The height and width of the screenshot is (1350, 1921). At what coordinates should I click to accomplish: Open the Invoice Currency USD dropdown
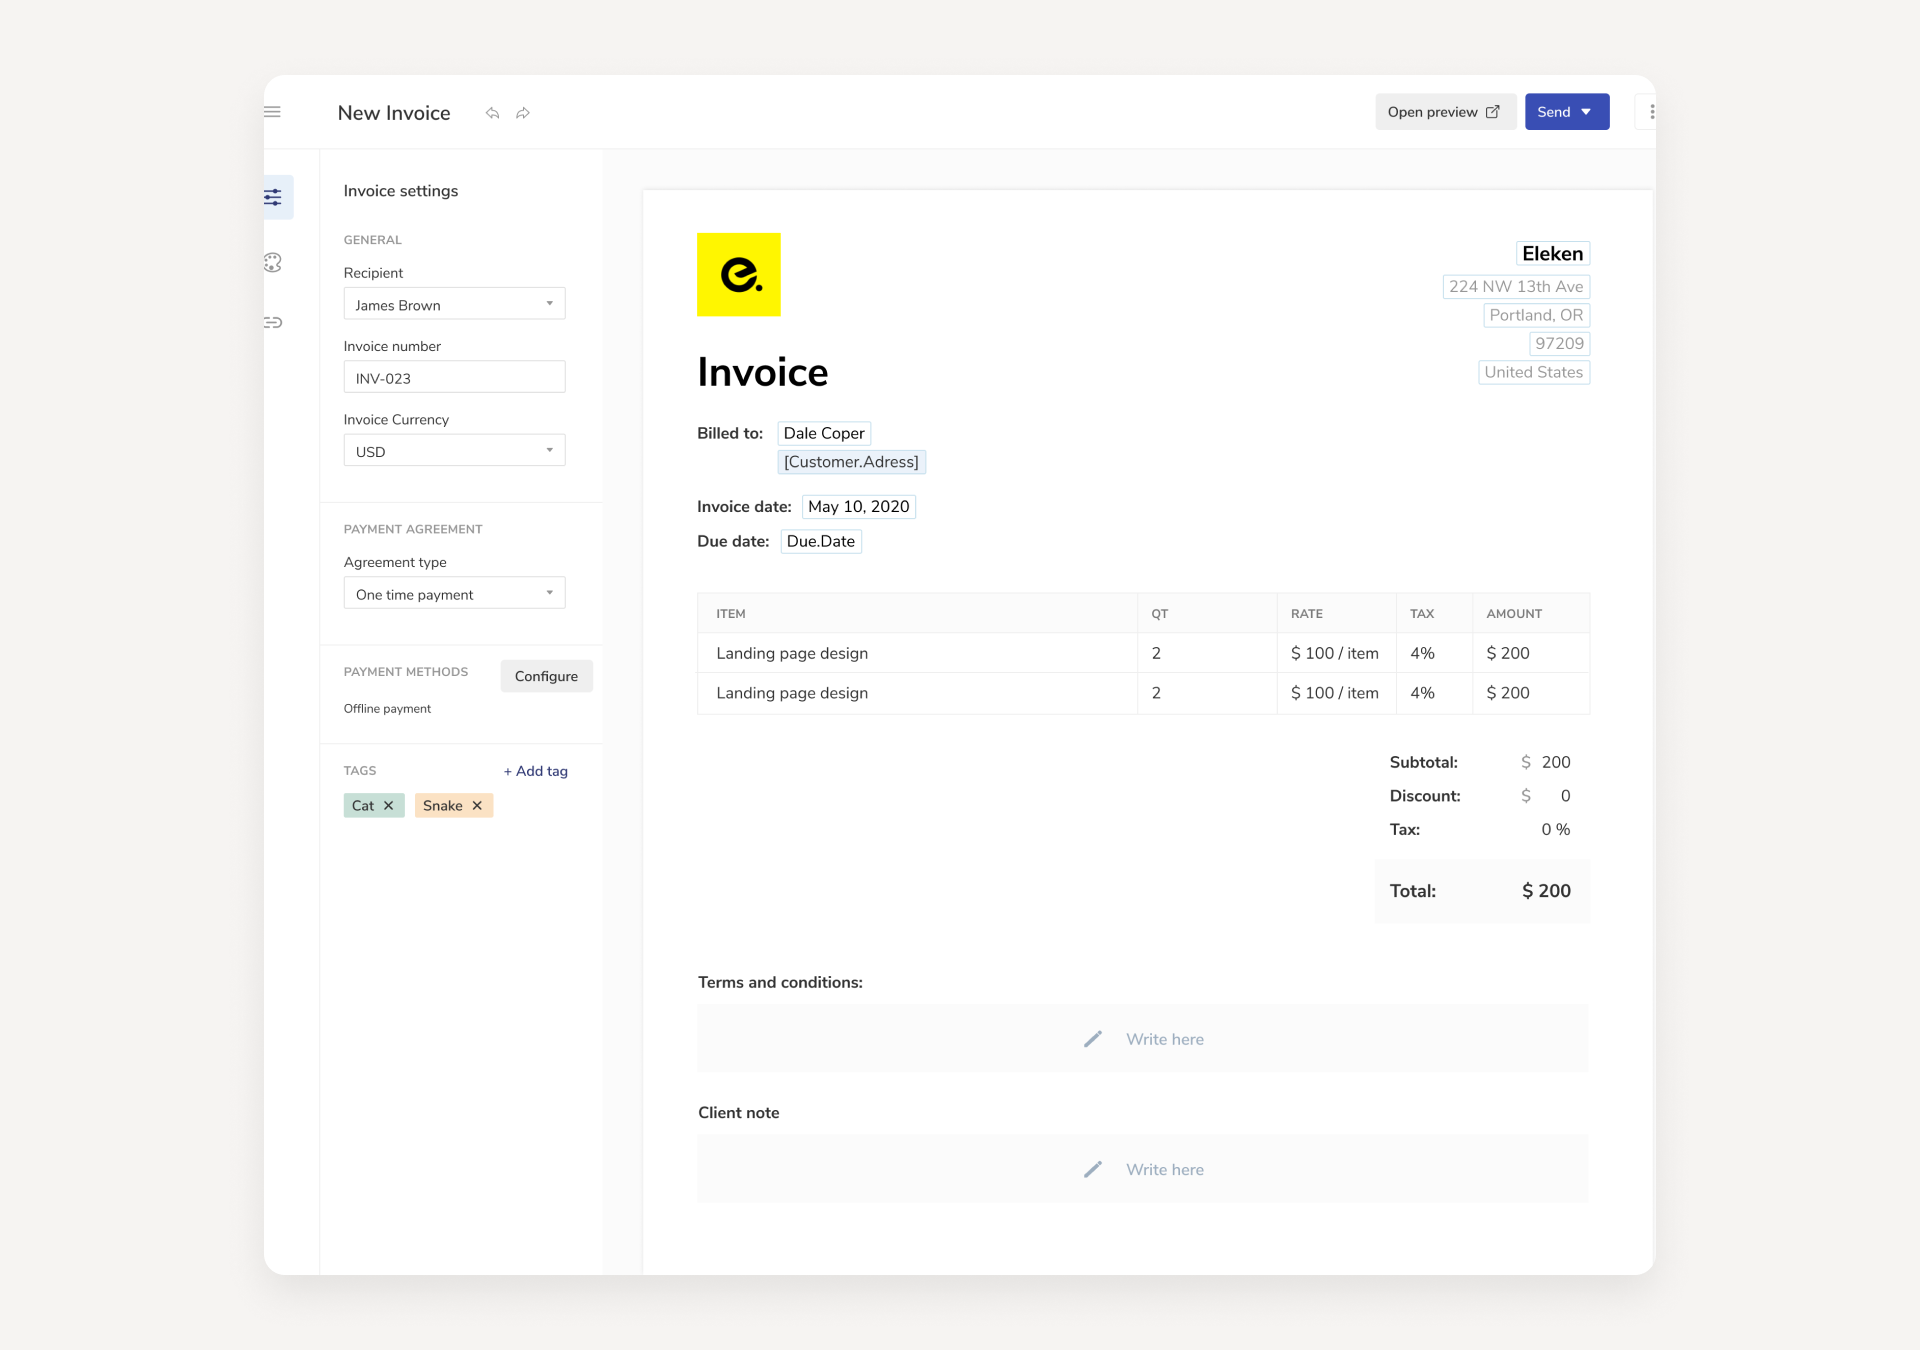coord(454,450)
